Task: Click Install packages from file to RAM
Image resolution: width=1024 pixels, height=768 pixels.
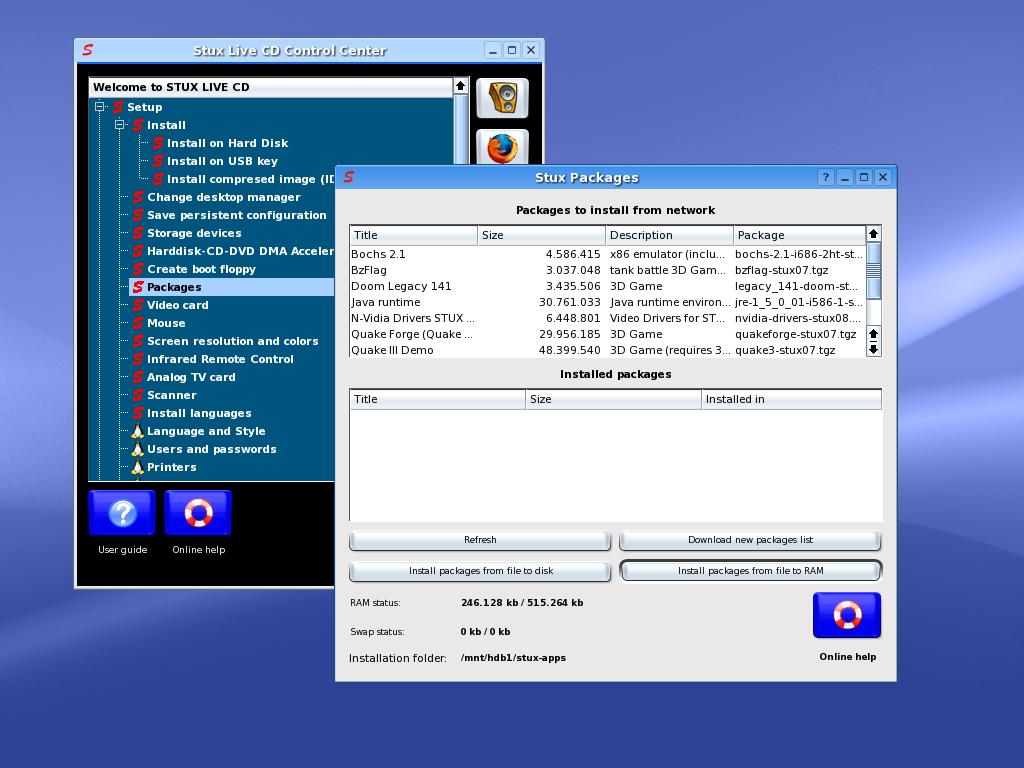Action: (750, 571)
